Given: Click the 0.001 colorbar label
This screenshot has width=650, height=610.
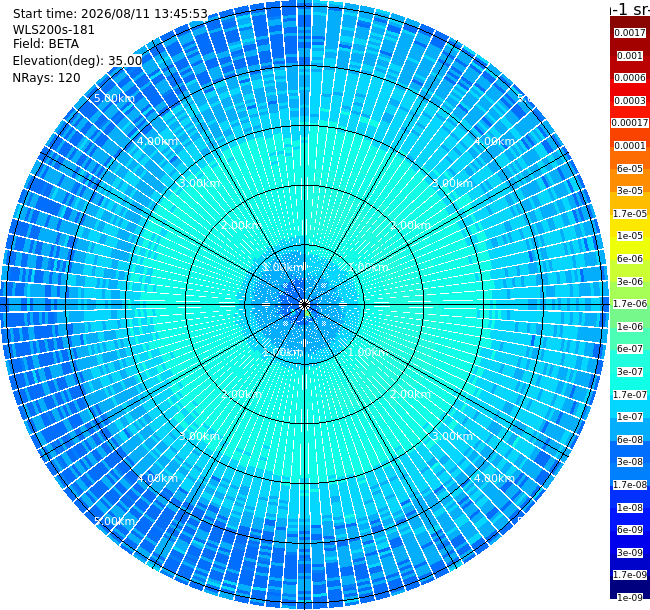Looking at the screenshot, I should click(x=630, y=56).
